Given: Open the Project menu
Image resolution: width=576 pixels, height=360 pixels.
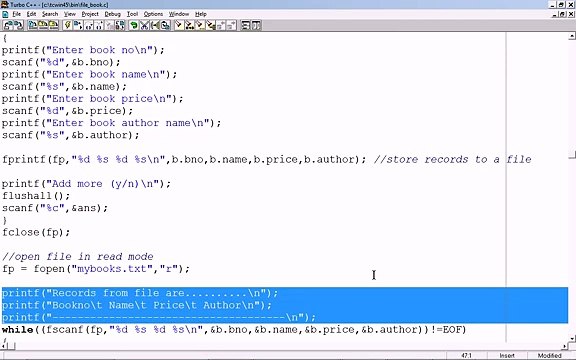Looking at the screenshot, I should (x=90, y=14).
